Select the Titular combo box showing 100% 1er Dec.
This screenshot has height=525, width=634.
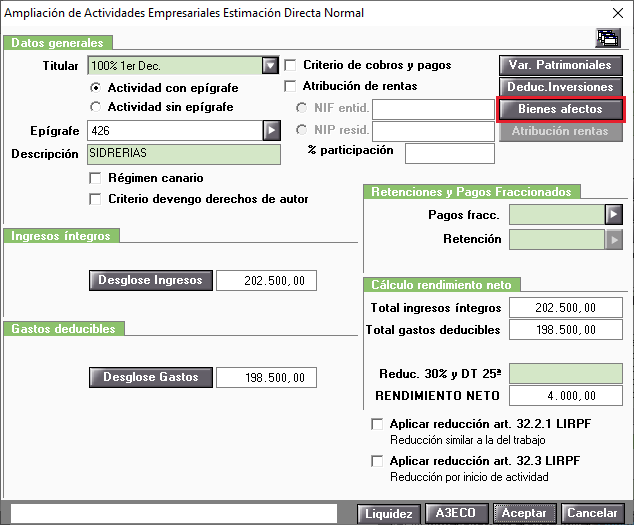(x=175, y=65)
